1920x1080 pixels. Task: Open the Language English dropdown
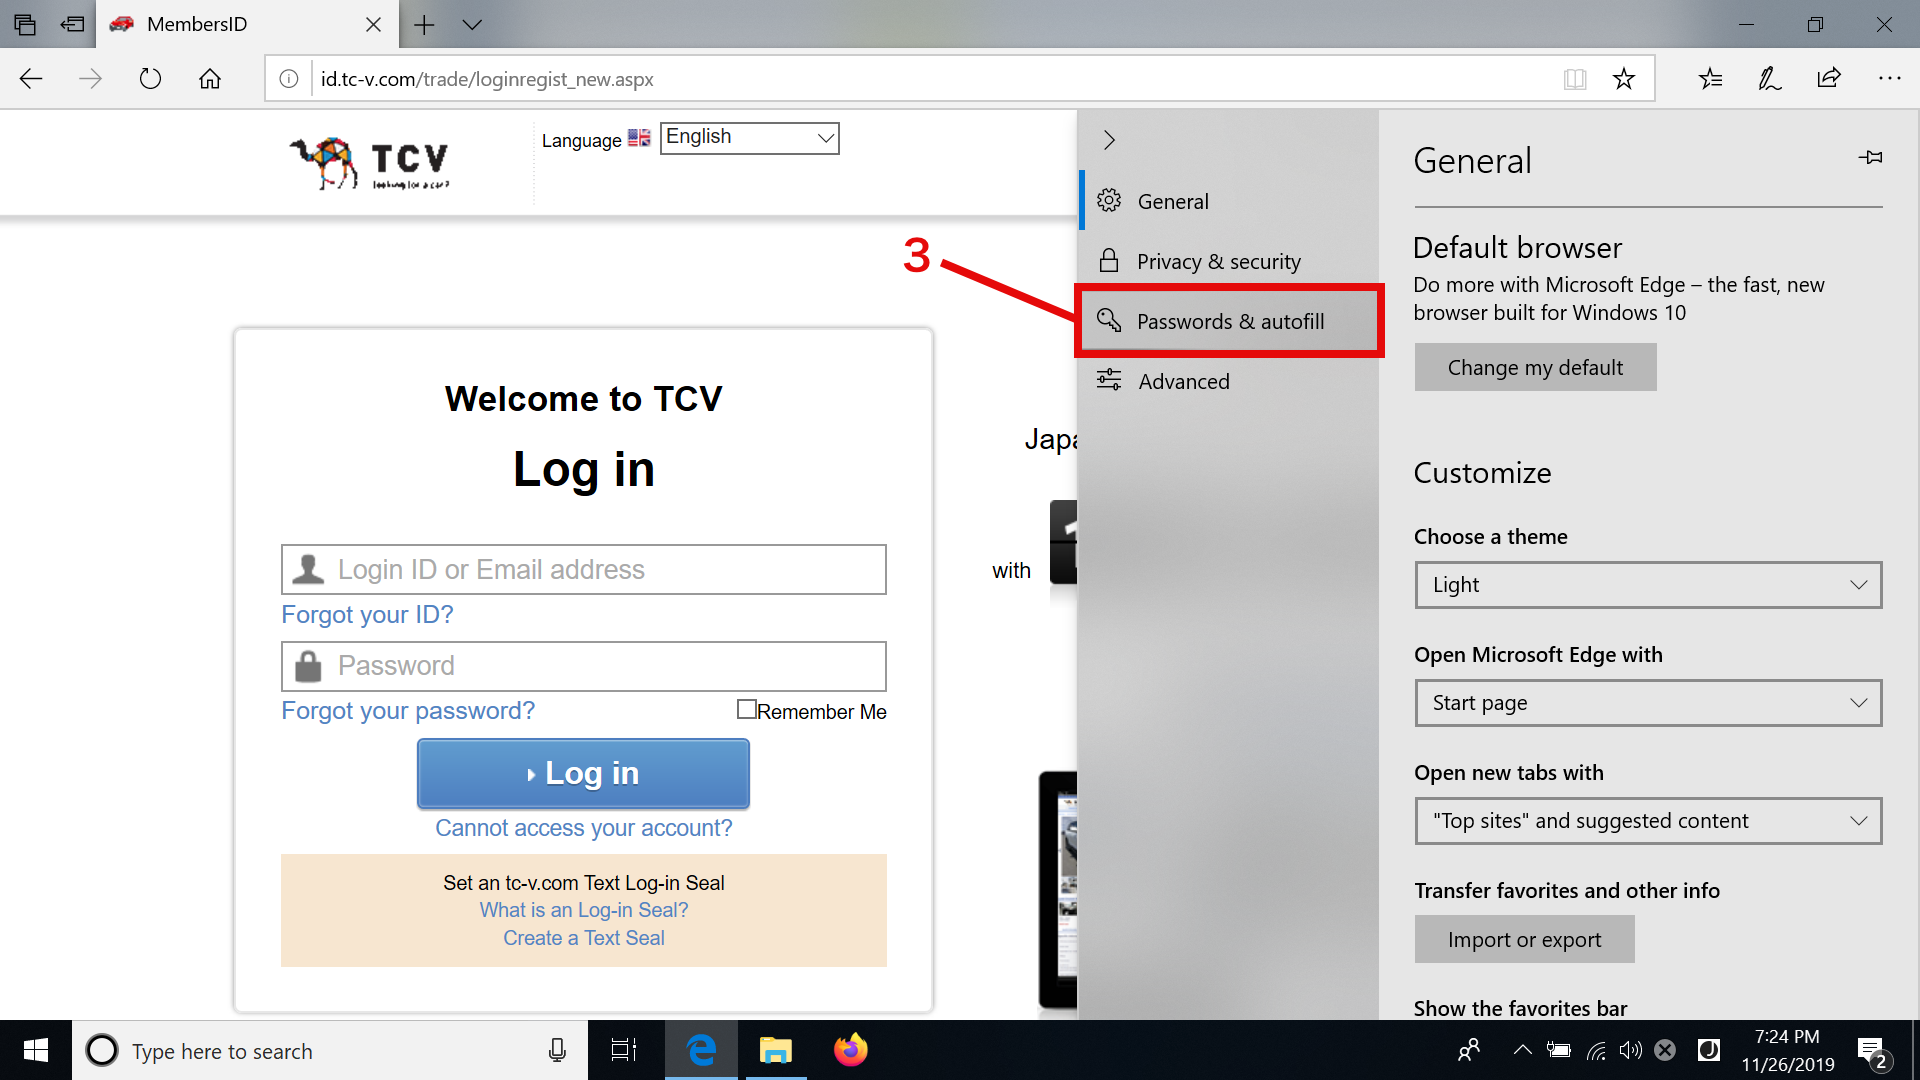click(749, 138)
